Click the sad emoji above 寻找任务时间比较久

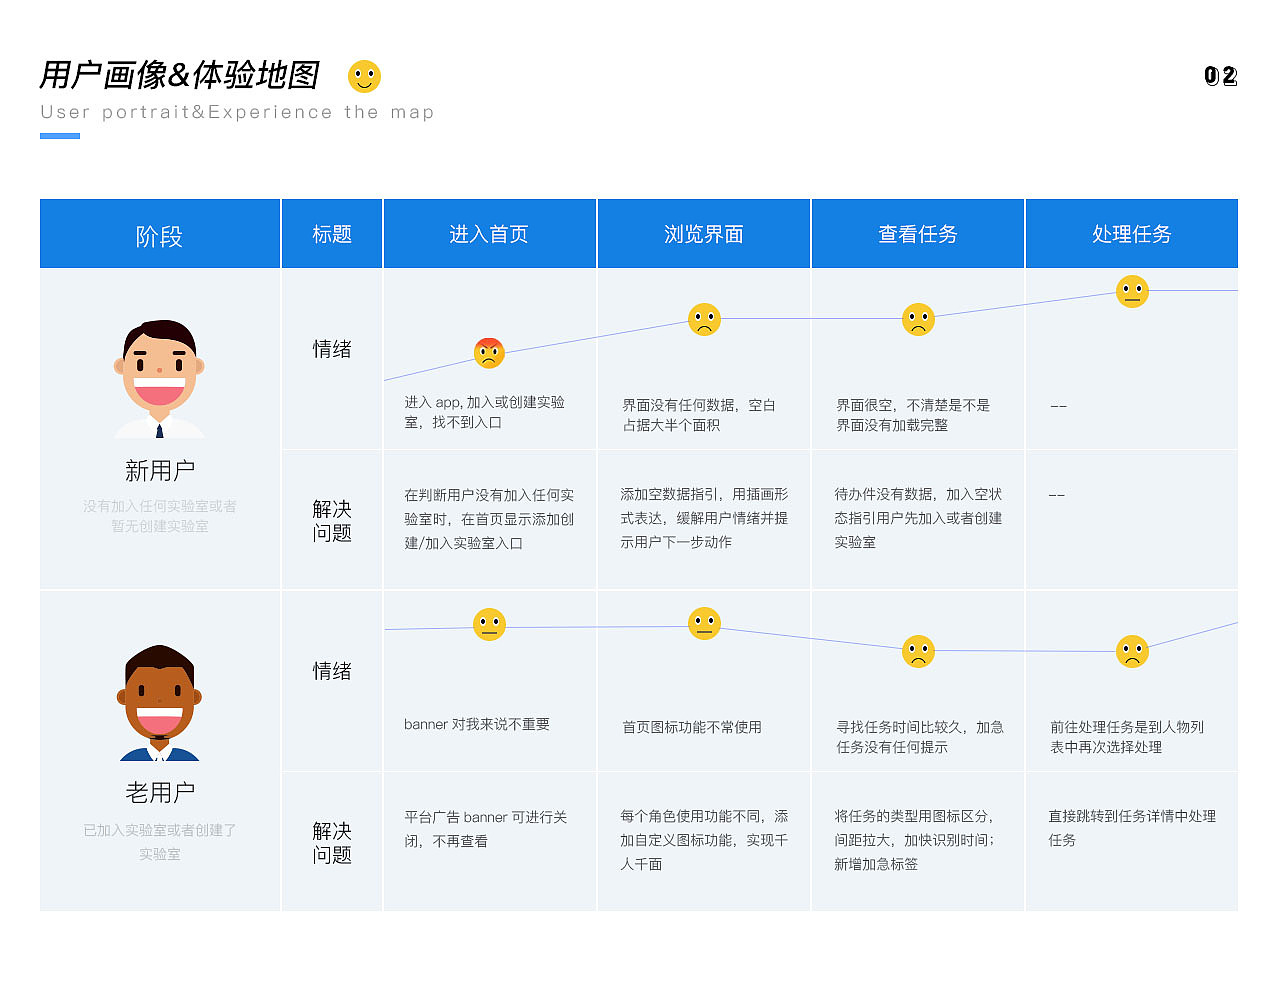coord(918,651)
